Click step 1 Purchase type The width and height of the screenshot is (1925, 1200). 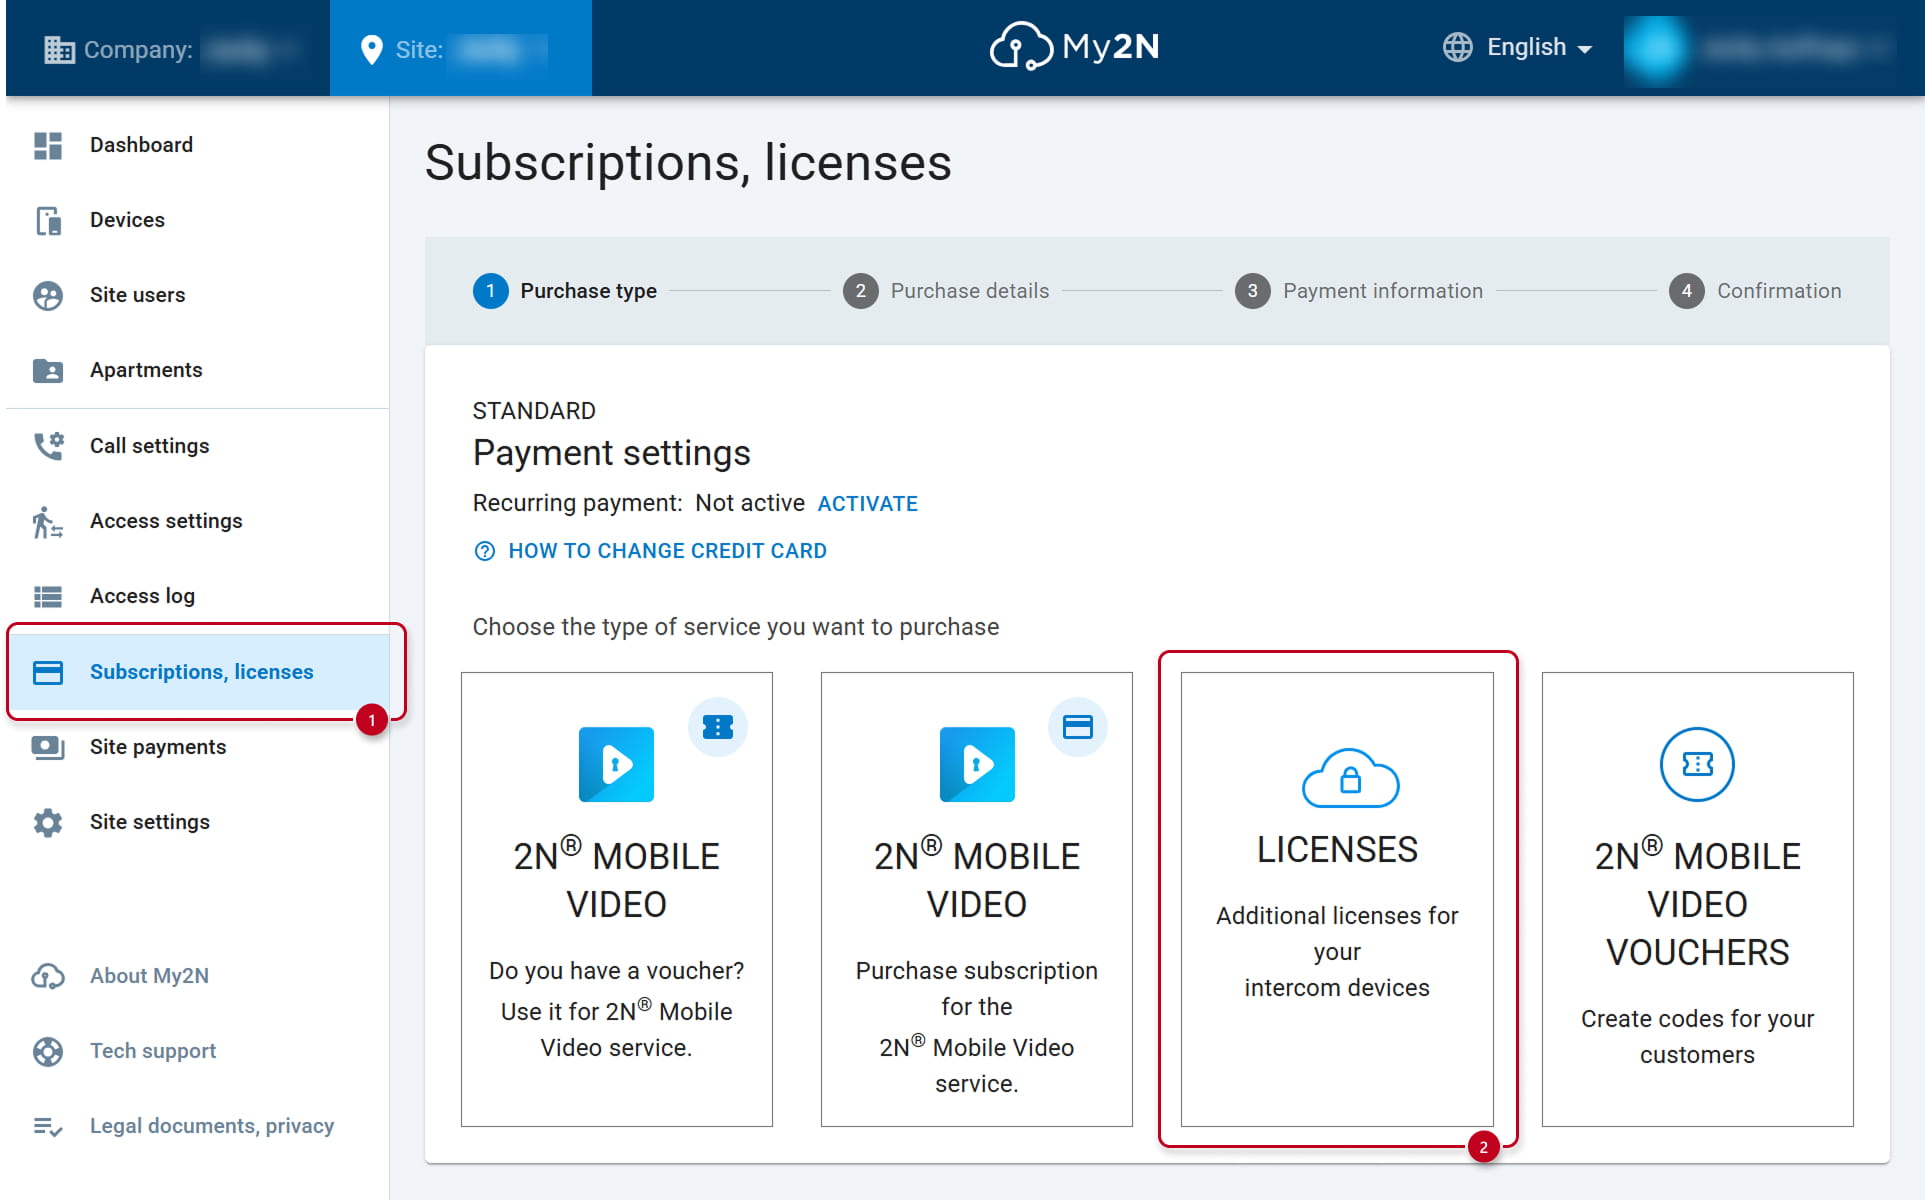point(565,291)
